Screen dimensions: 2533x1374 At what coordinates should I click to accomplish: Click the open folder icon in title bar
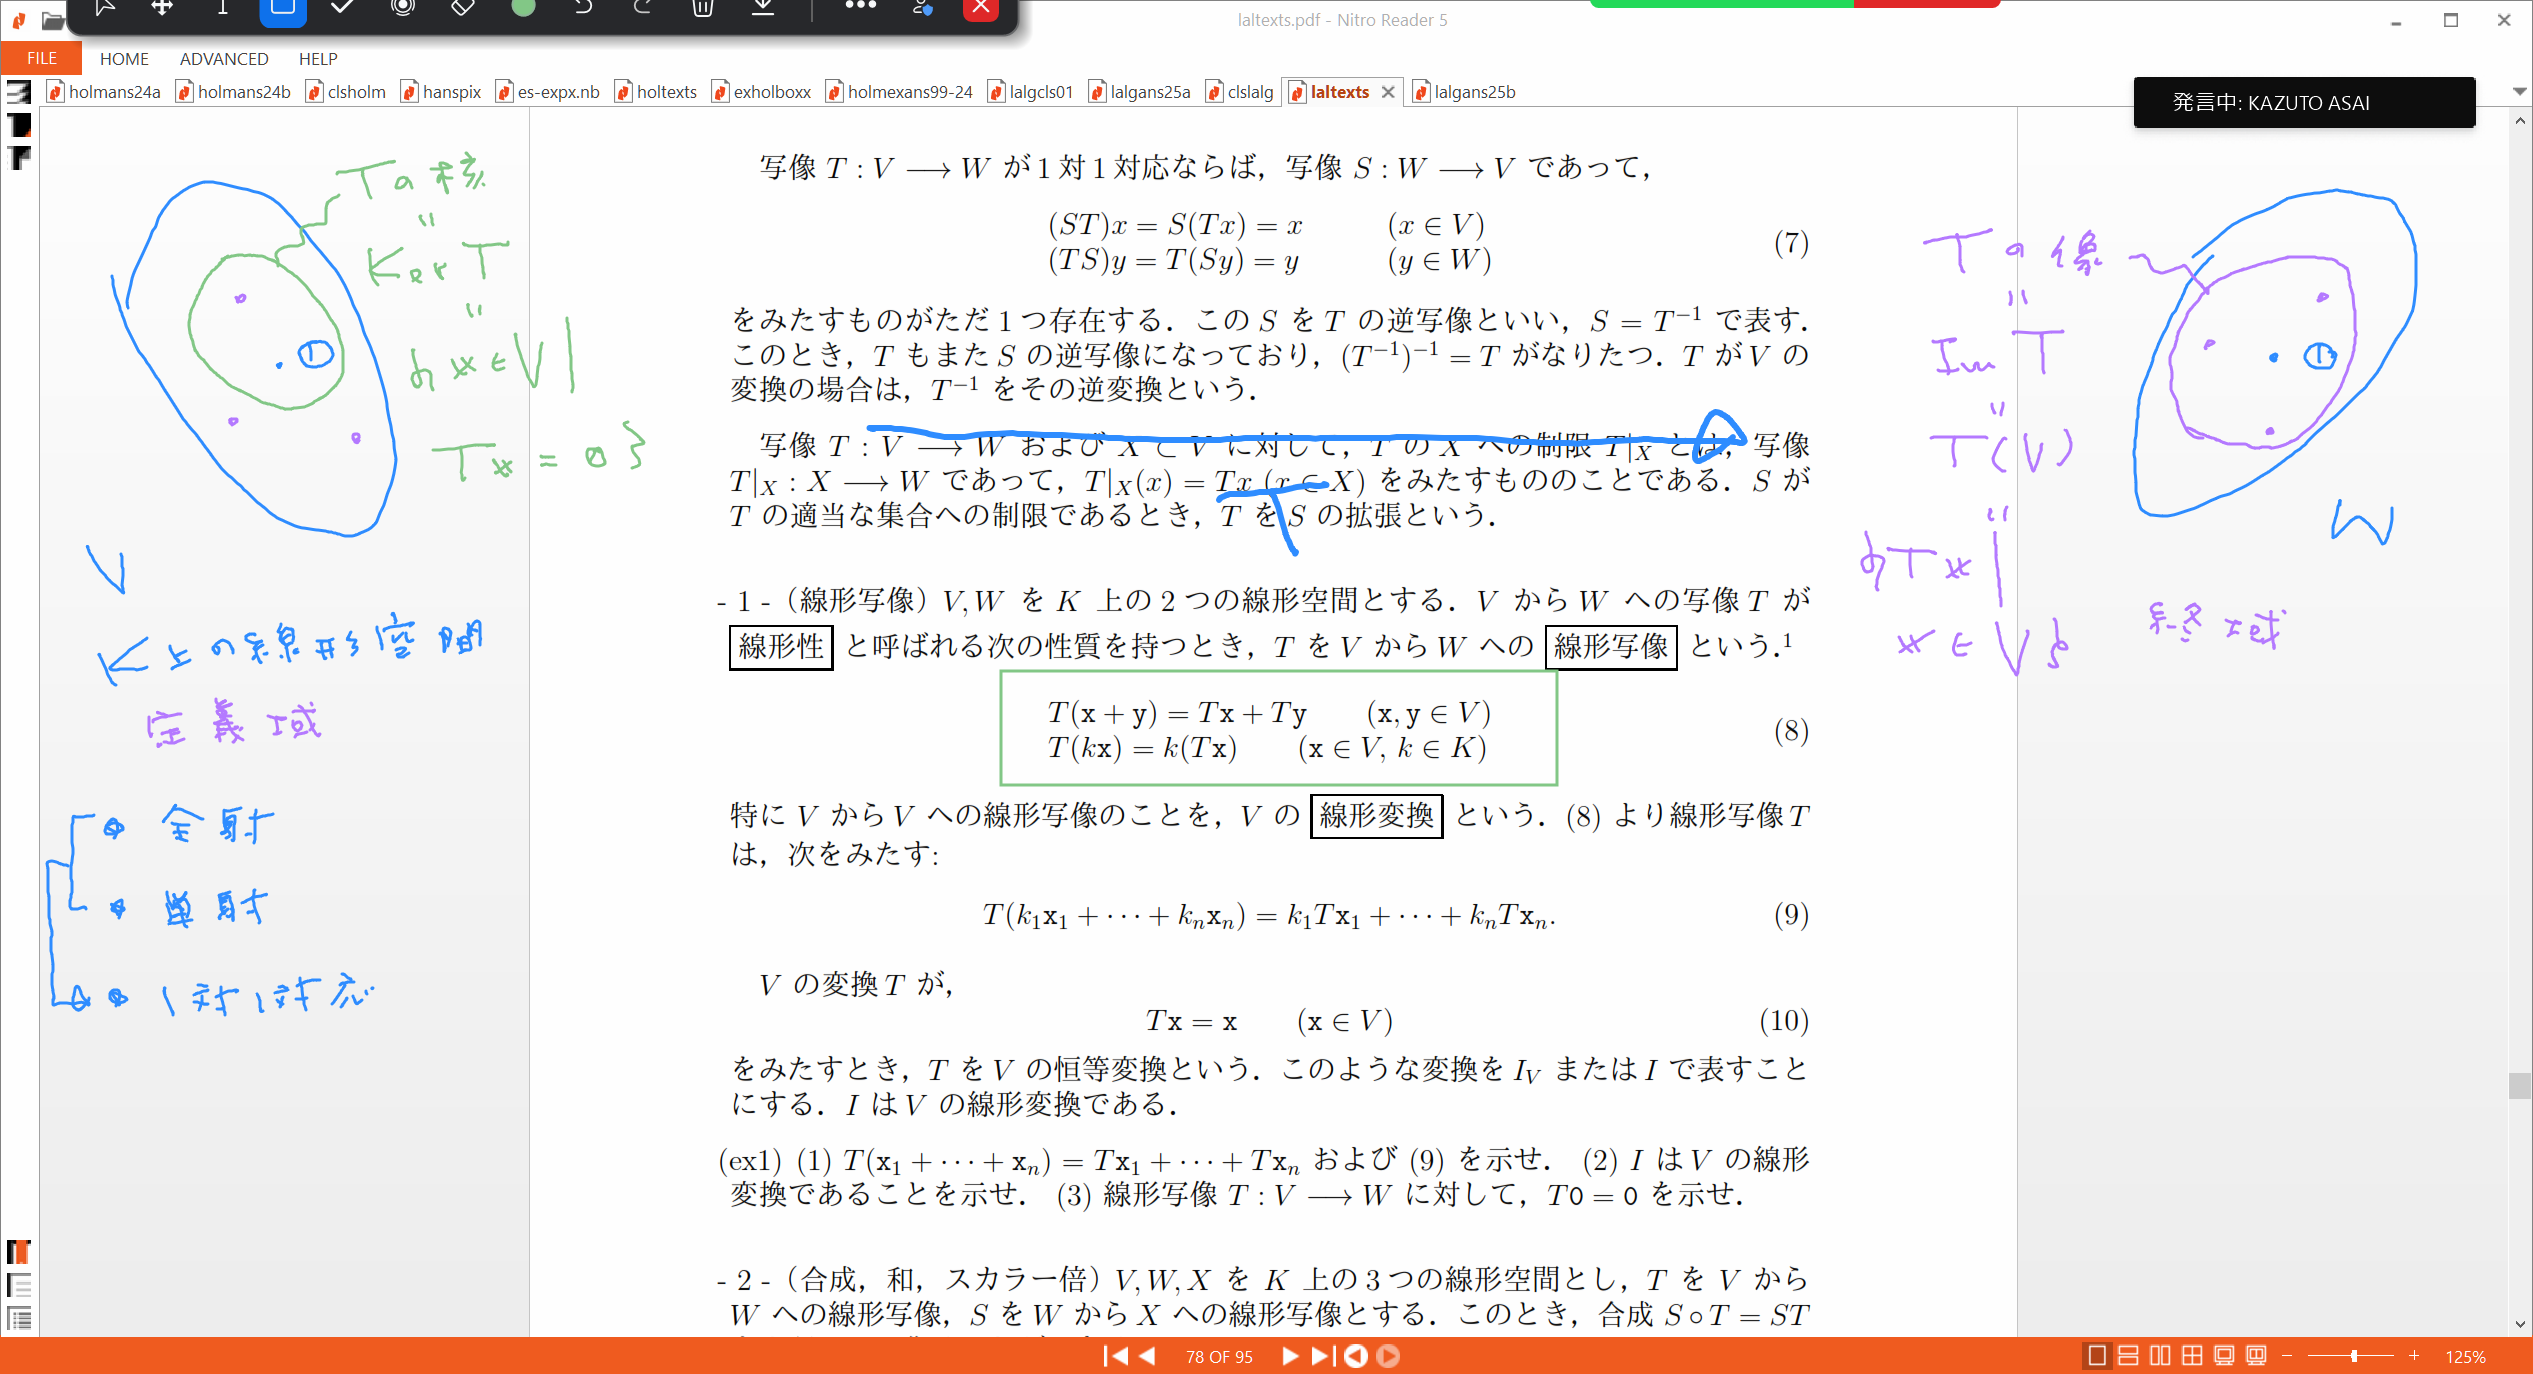(x=53, y=20)
